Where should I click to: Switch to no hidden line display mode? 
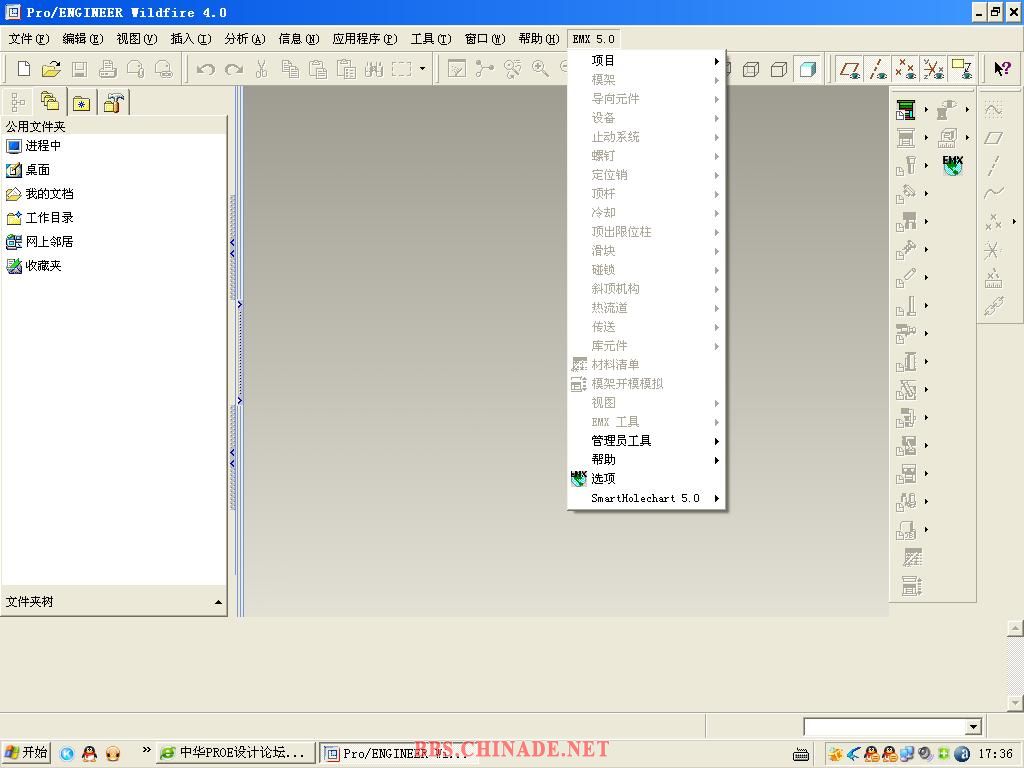click(x=779, y=69)
